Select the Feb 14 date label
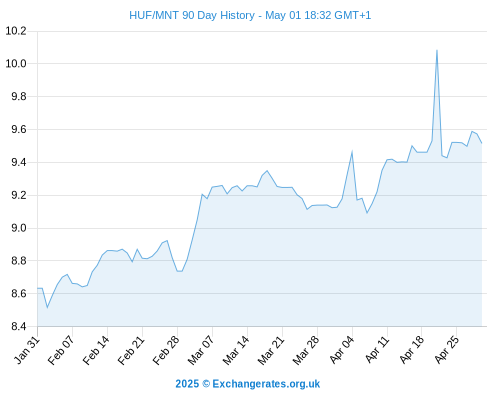This screenshot has height=400, width=495. [x=96, y=350]
